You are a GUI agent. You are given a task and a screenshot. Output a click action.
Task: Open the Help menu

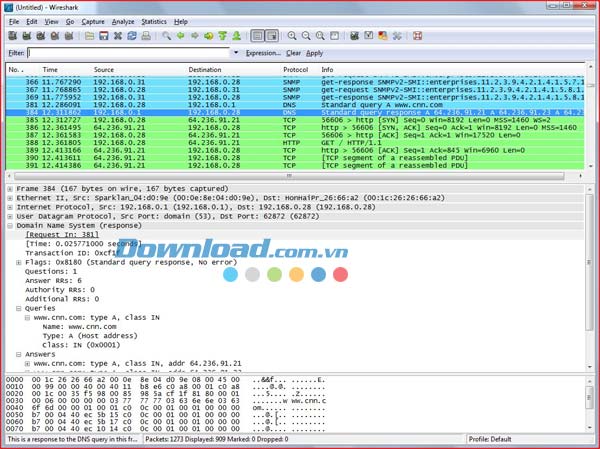pos(181,22)
